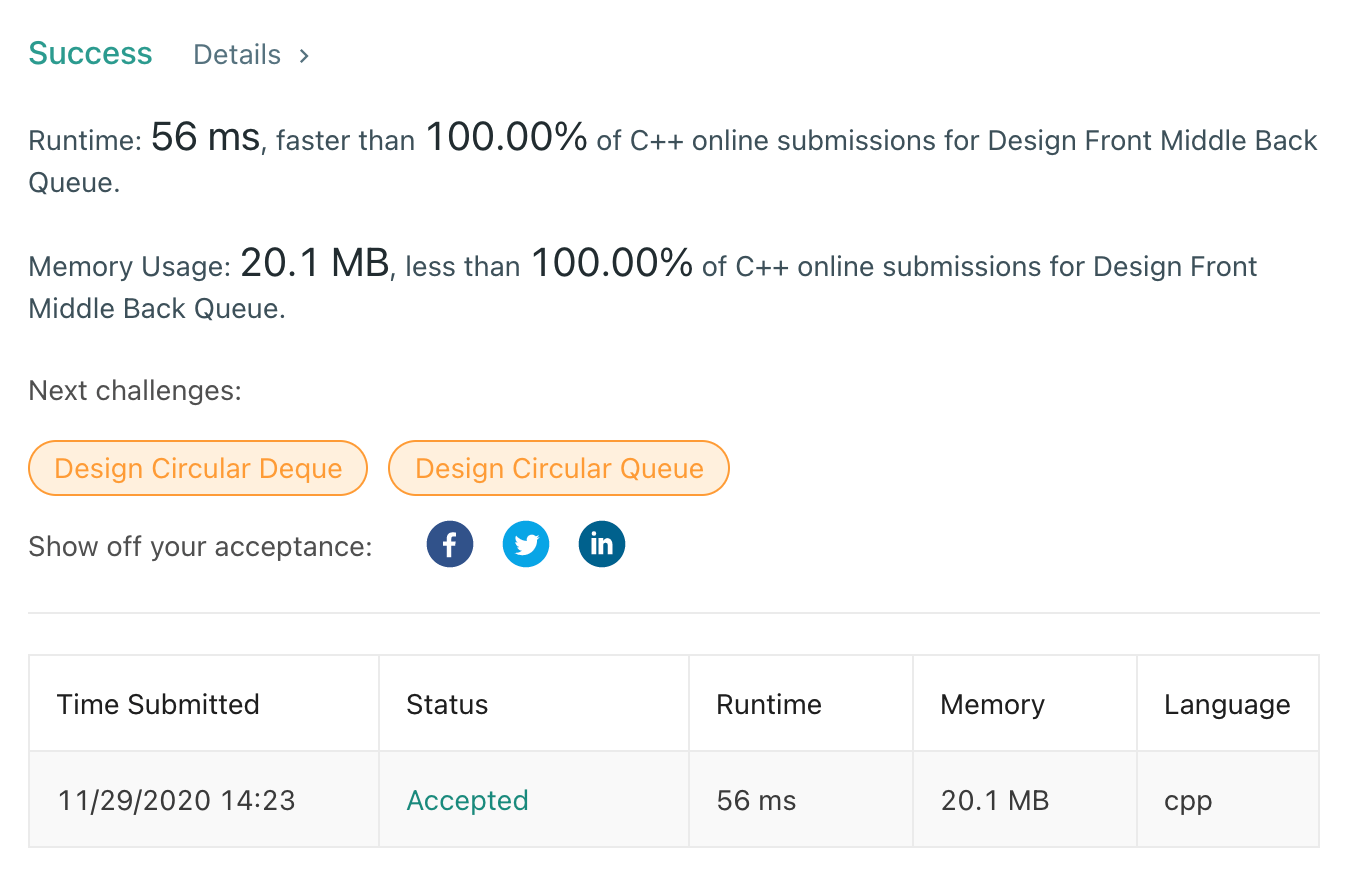Image resolution: width=1350 pixels, height=878 pixels.
Task: Open the Design Circular Queue challenge
Action: (558, 467)
